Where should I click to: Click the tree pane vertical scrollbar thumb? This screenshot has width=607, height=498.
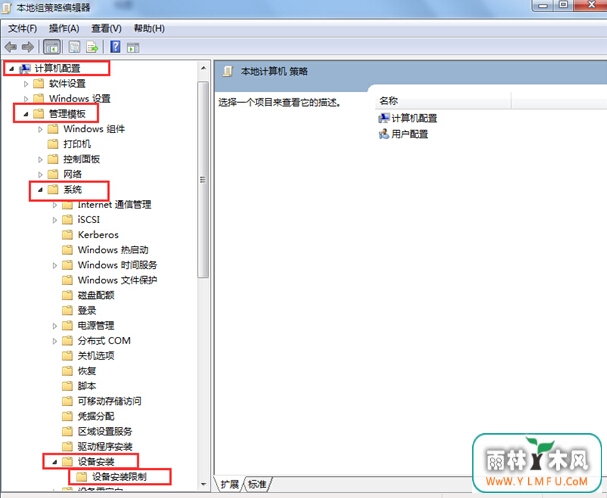pyautogui.click(x=203, y=179)
